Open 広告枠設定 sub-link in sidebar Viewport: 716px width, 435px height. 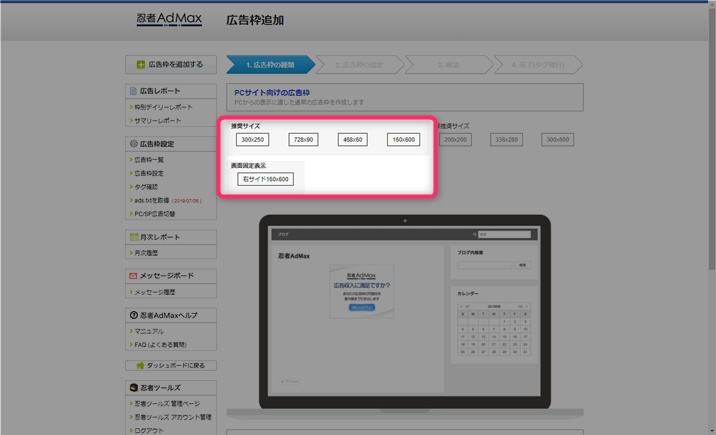(x=149, y=173)
